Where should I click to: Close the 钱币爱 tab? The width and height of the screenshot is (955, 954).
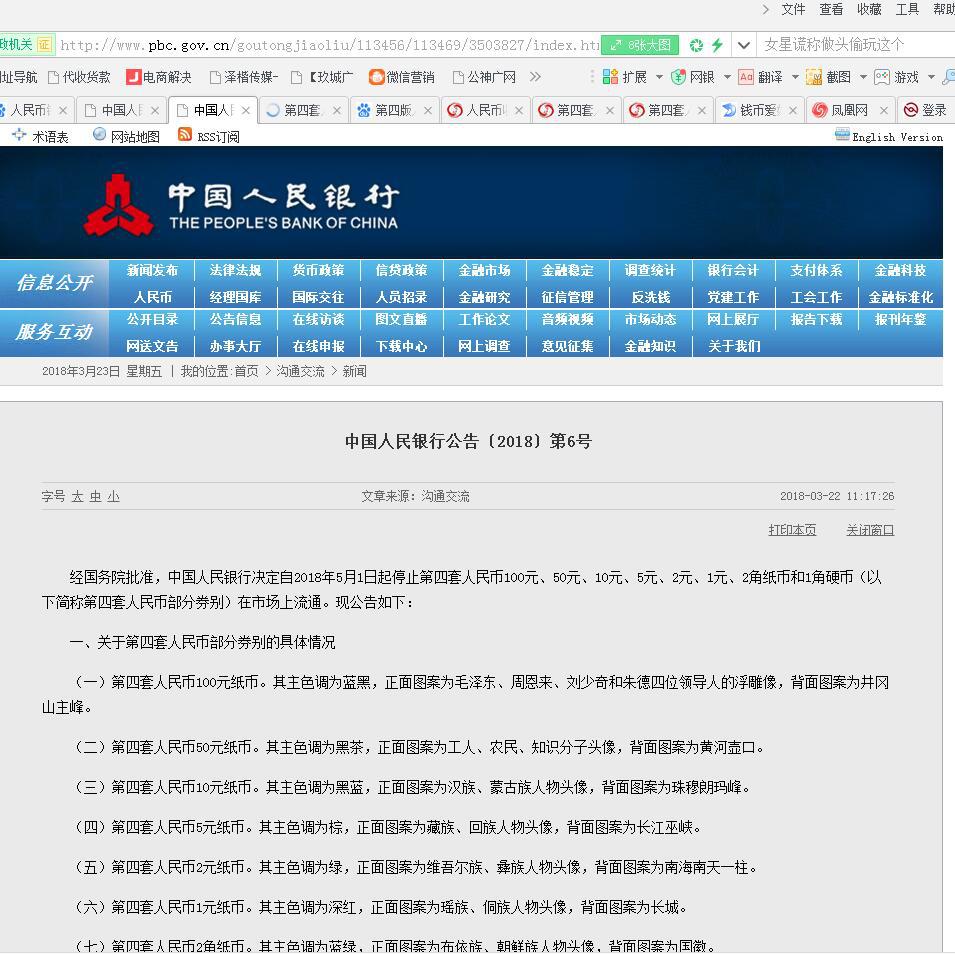(x=793, y=110)
